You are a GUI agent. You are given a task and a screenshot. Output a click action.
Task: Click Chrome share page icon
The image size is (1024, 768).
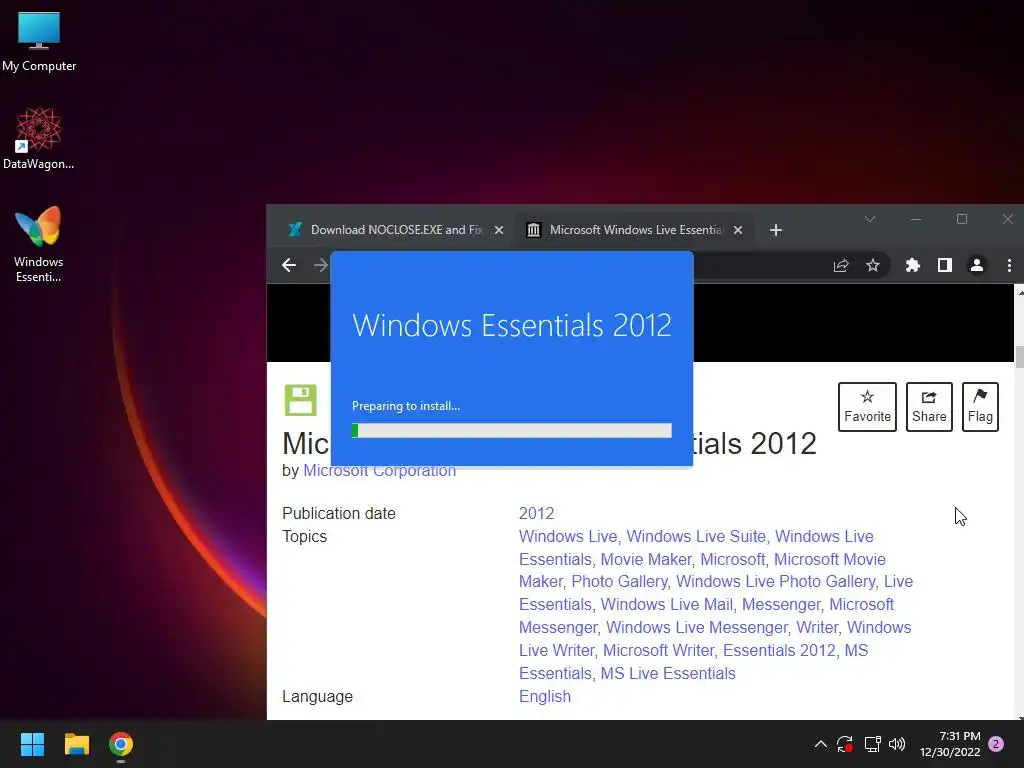(x=840, y=265)
